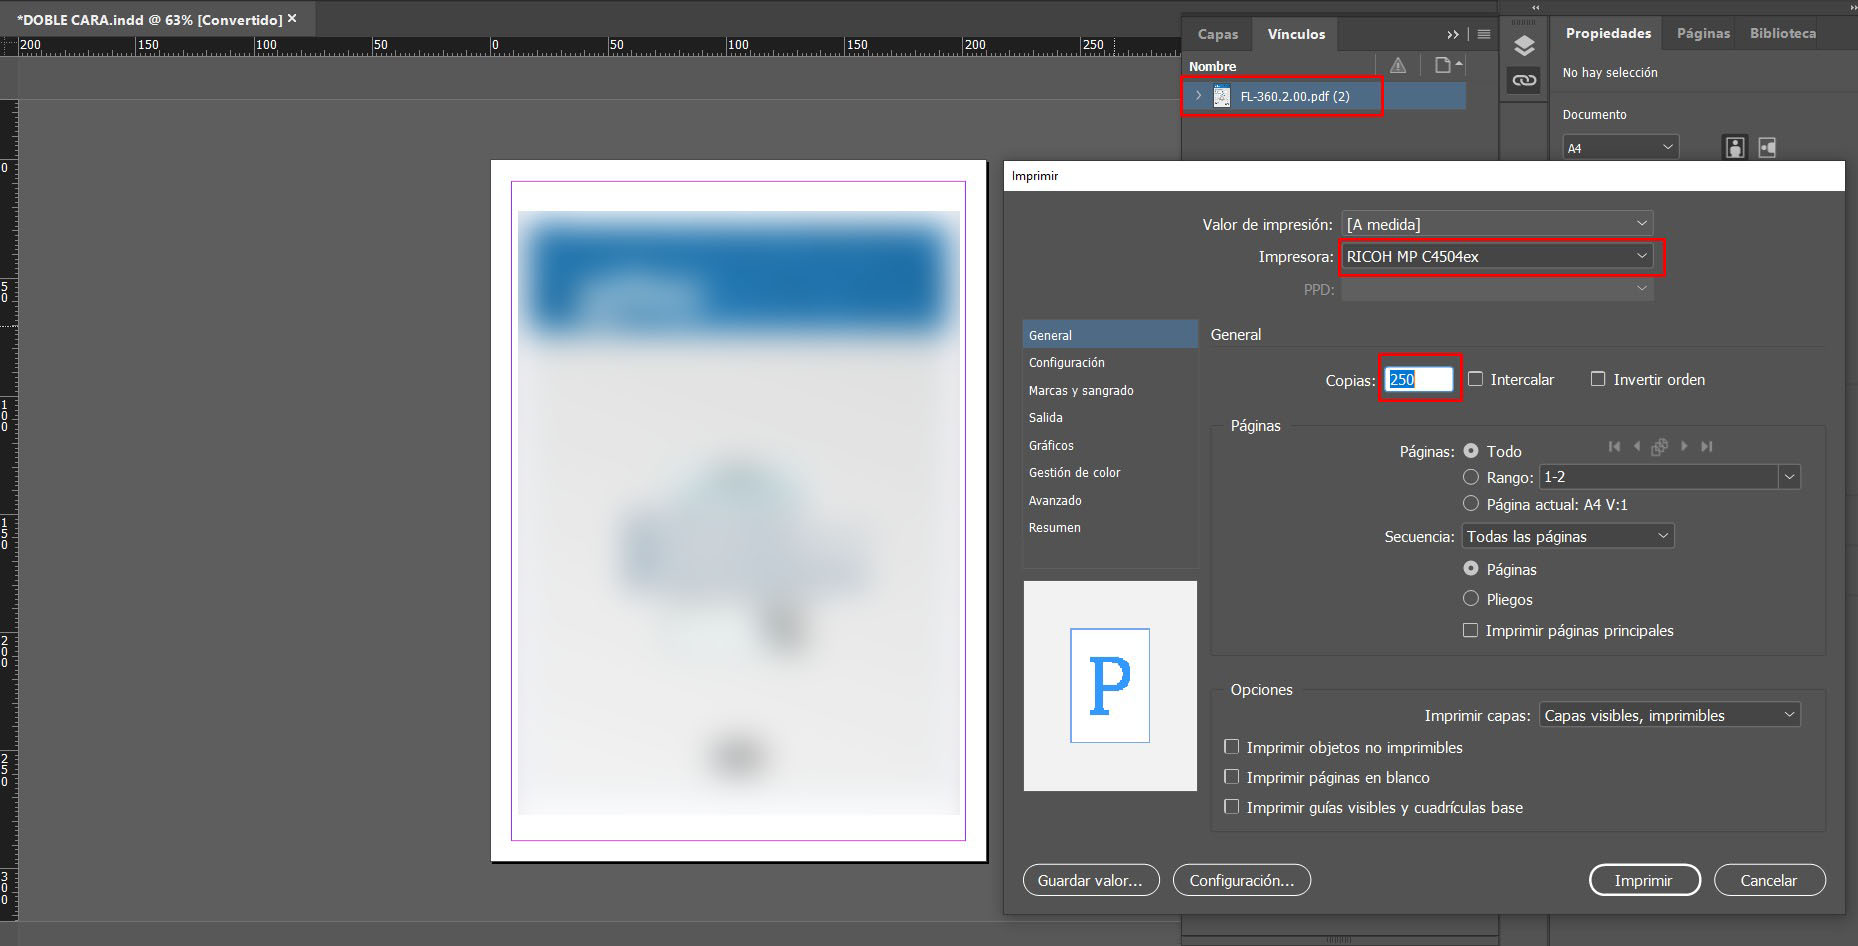This screenshot has height=946, width=1858.
Task: Check the Invertir orden option
Action: tap(1598, 379)
